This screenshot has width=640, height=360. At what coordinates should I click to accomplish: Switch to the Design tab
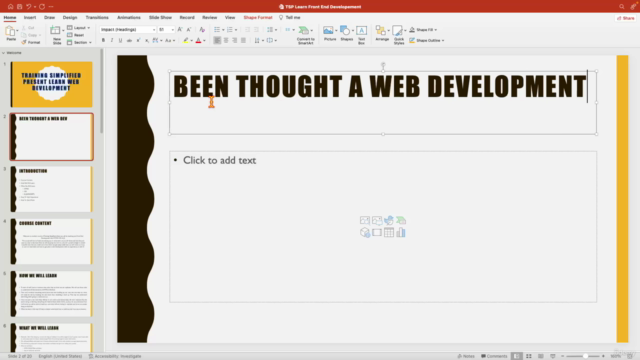click(x=70, y=18)
